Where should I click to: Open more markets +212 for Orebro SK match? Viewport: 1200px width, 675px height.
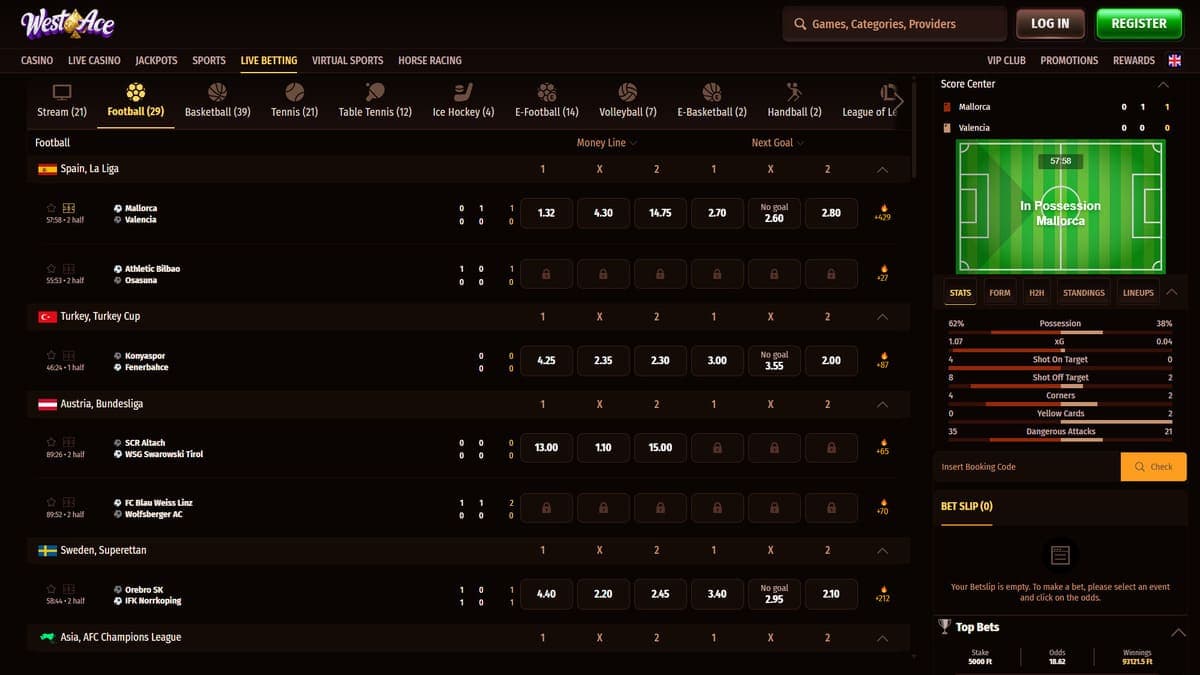[x=882, y=594]
